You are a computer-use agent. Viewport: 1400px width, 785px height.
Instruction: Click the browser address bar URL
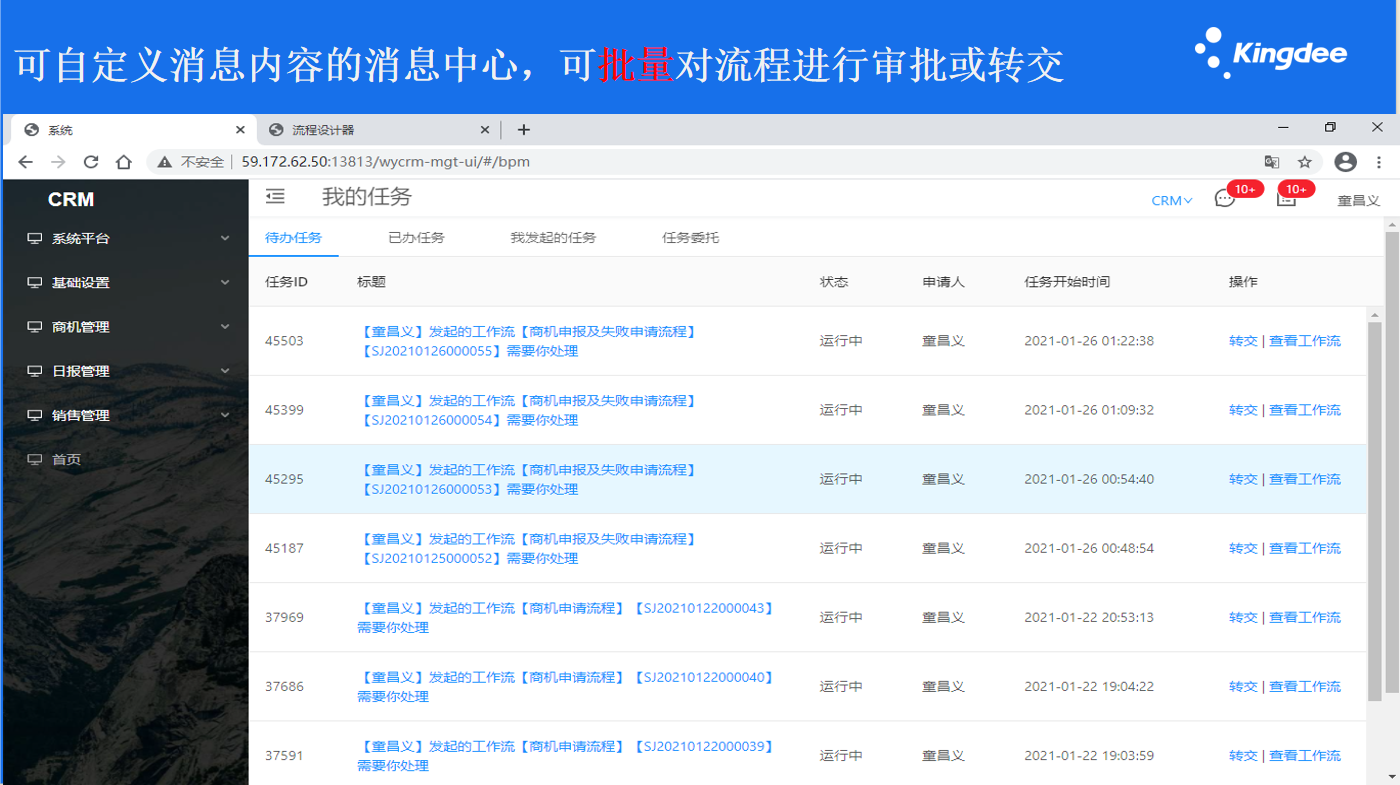[385, 162]
